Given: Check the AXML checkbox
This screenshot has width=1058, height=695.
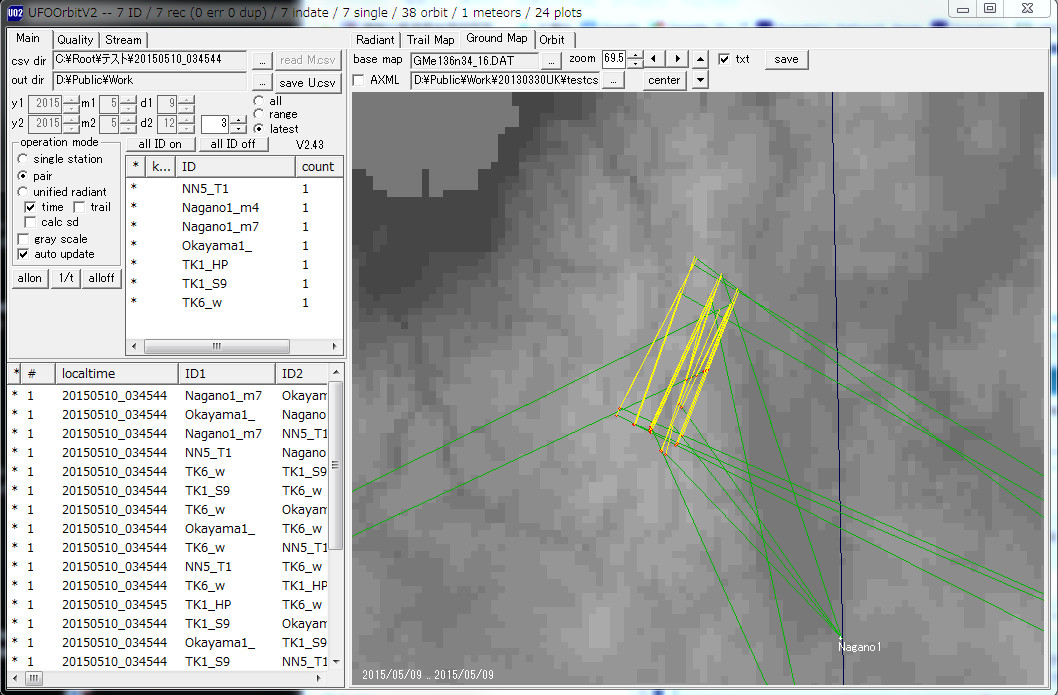Looking at the screenshot, I should (x=358, y=80).
